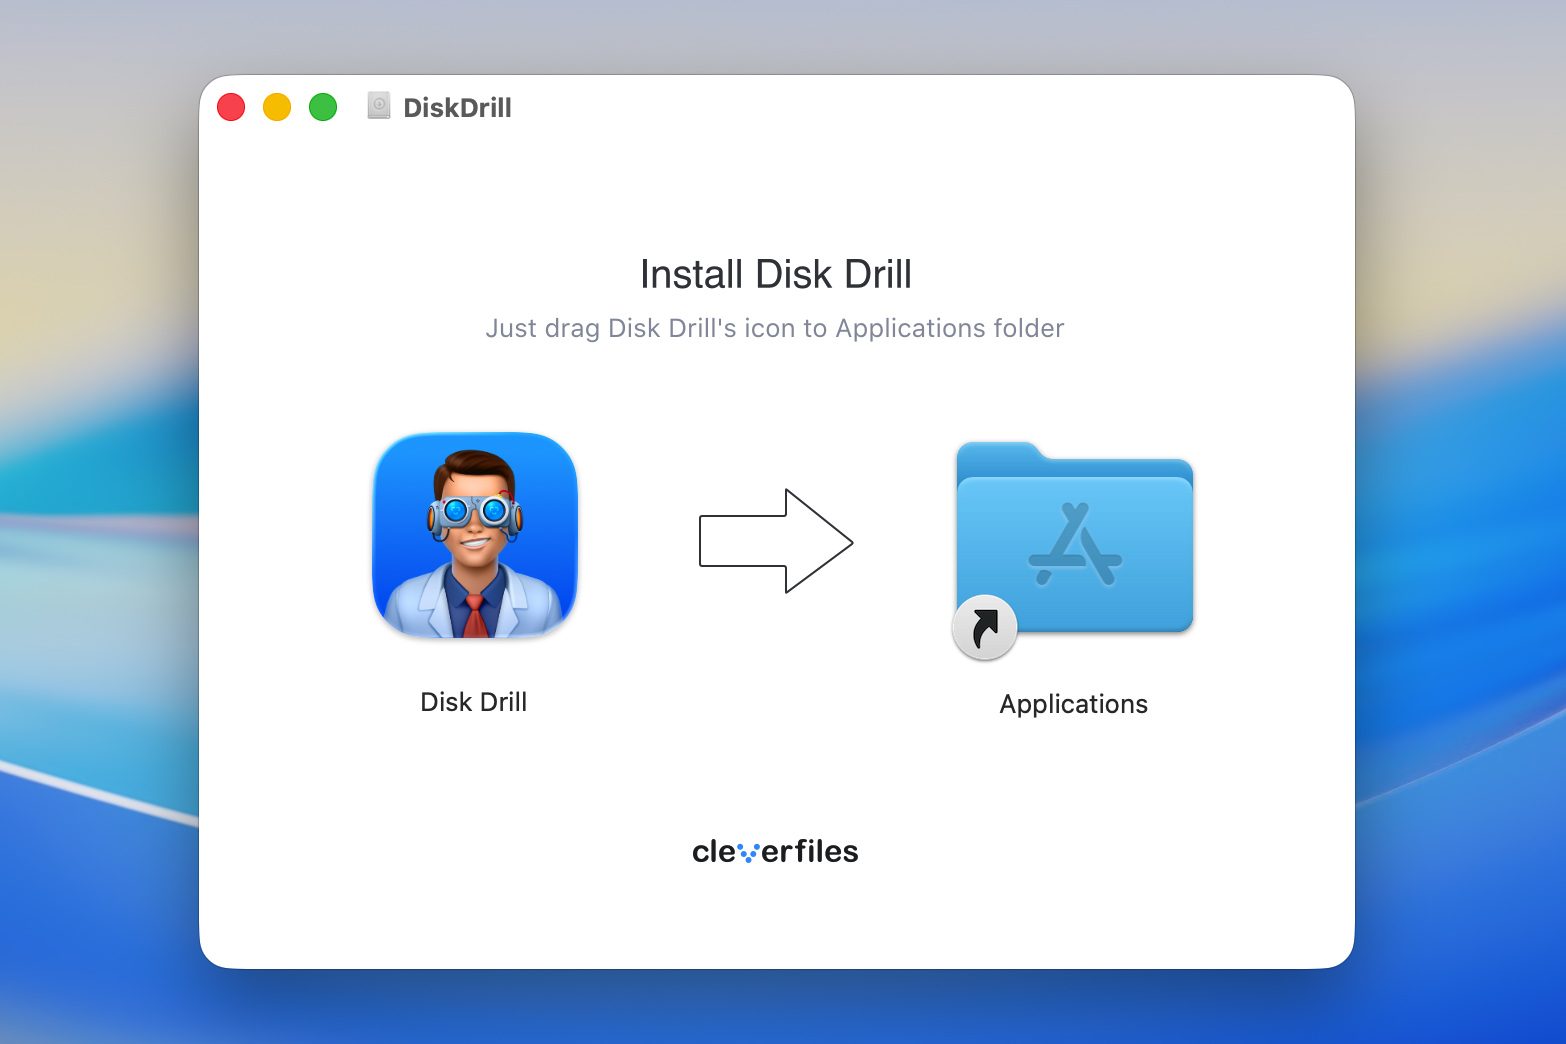Close the DiskDrill window with red button
1566x1044 pixels.
point(231,107)
